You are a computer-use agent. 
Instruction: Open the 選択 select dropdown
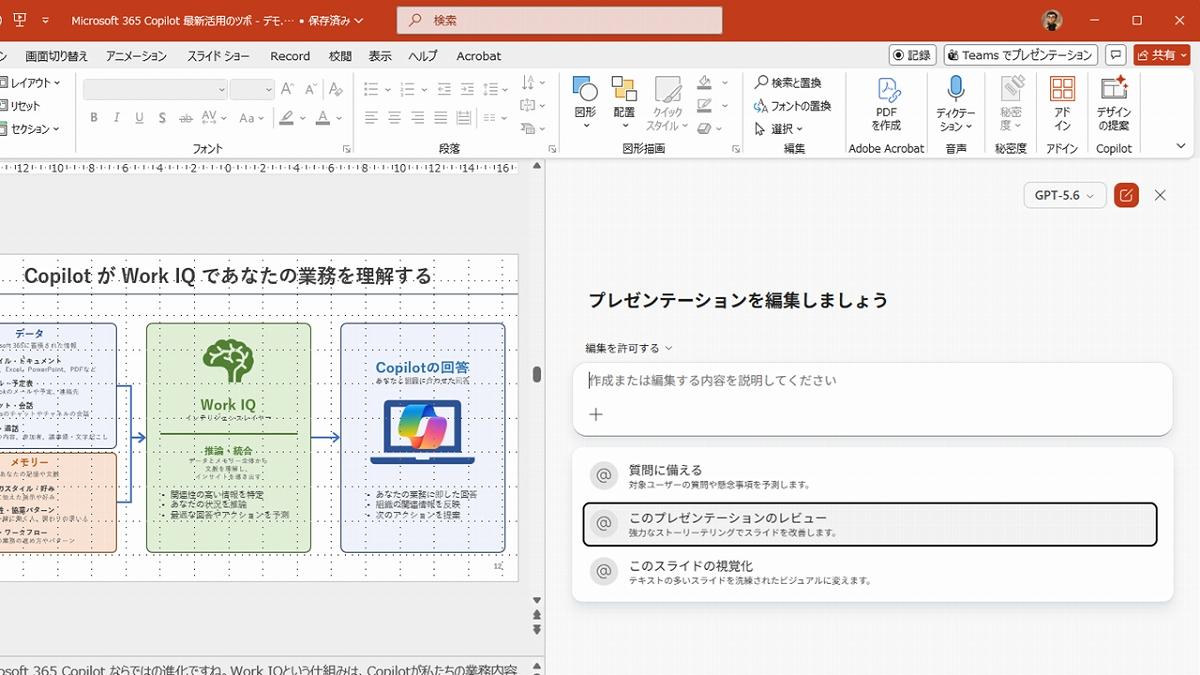pos(780,129)
